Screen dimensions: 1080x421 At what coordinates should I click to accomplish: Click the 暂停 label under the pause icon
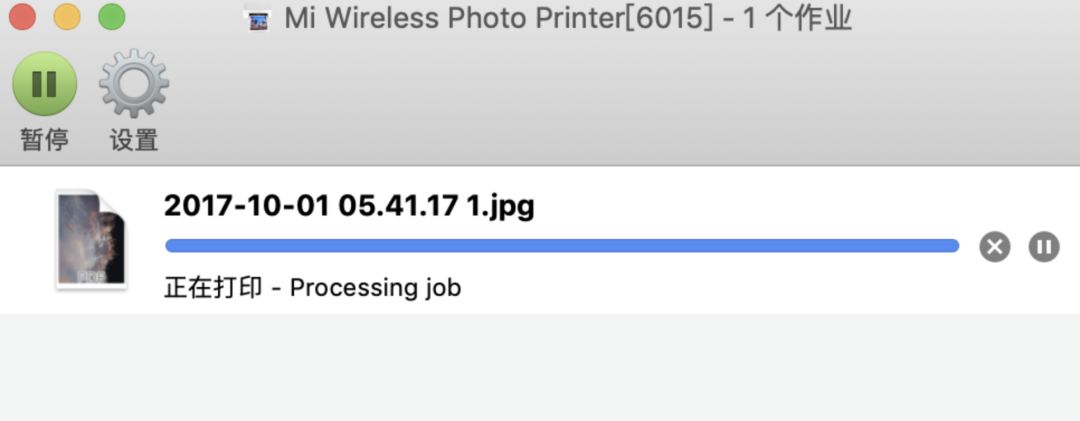[44, 140]
